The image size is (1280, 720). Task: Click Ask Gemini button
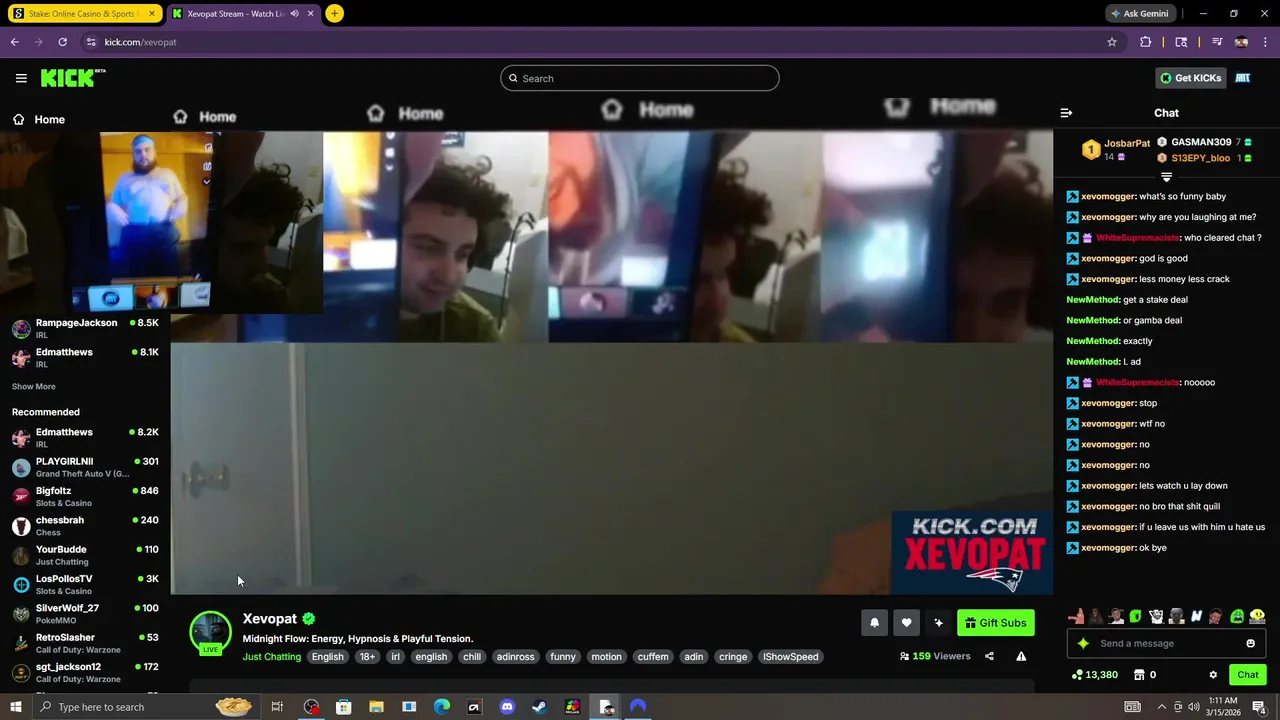click(1141, 14)
